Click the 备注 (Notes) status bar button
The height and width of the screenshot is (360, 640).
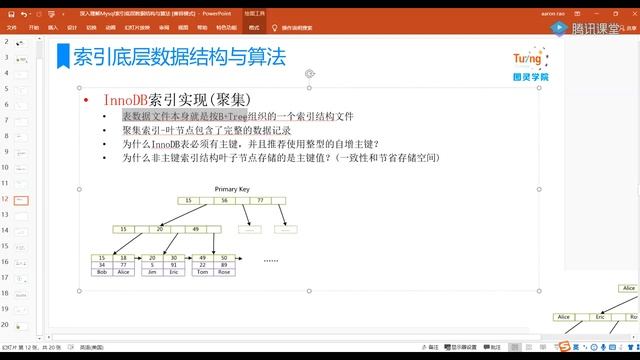(x=430, y=347)
